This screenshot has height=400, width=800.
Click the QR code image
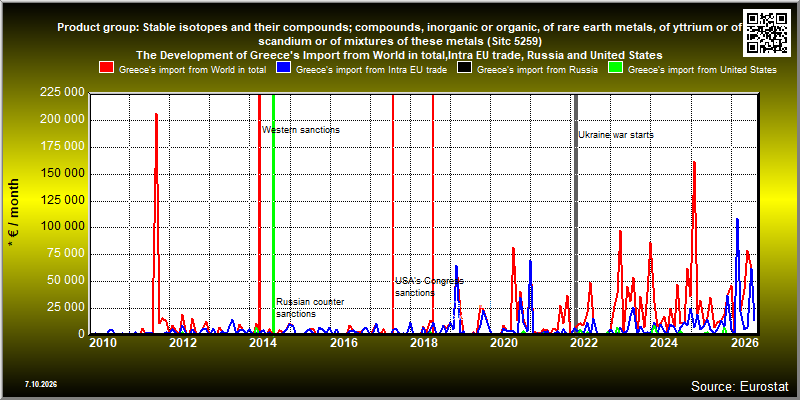pos(767,32)
